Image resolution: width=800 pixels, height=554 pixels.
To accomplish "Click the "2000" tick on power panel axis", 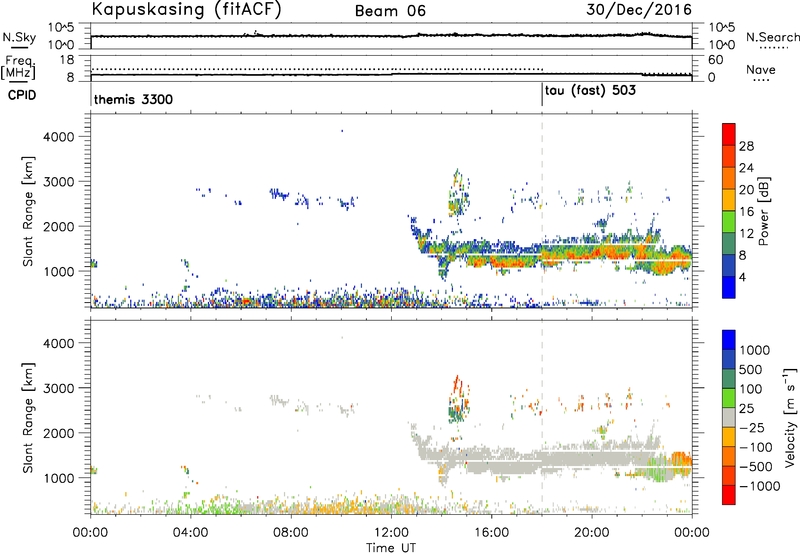I will (59, 226).
